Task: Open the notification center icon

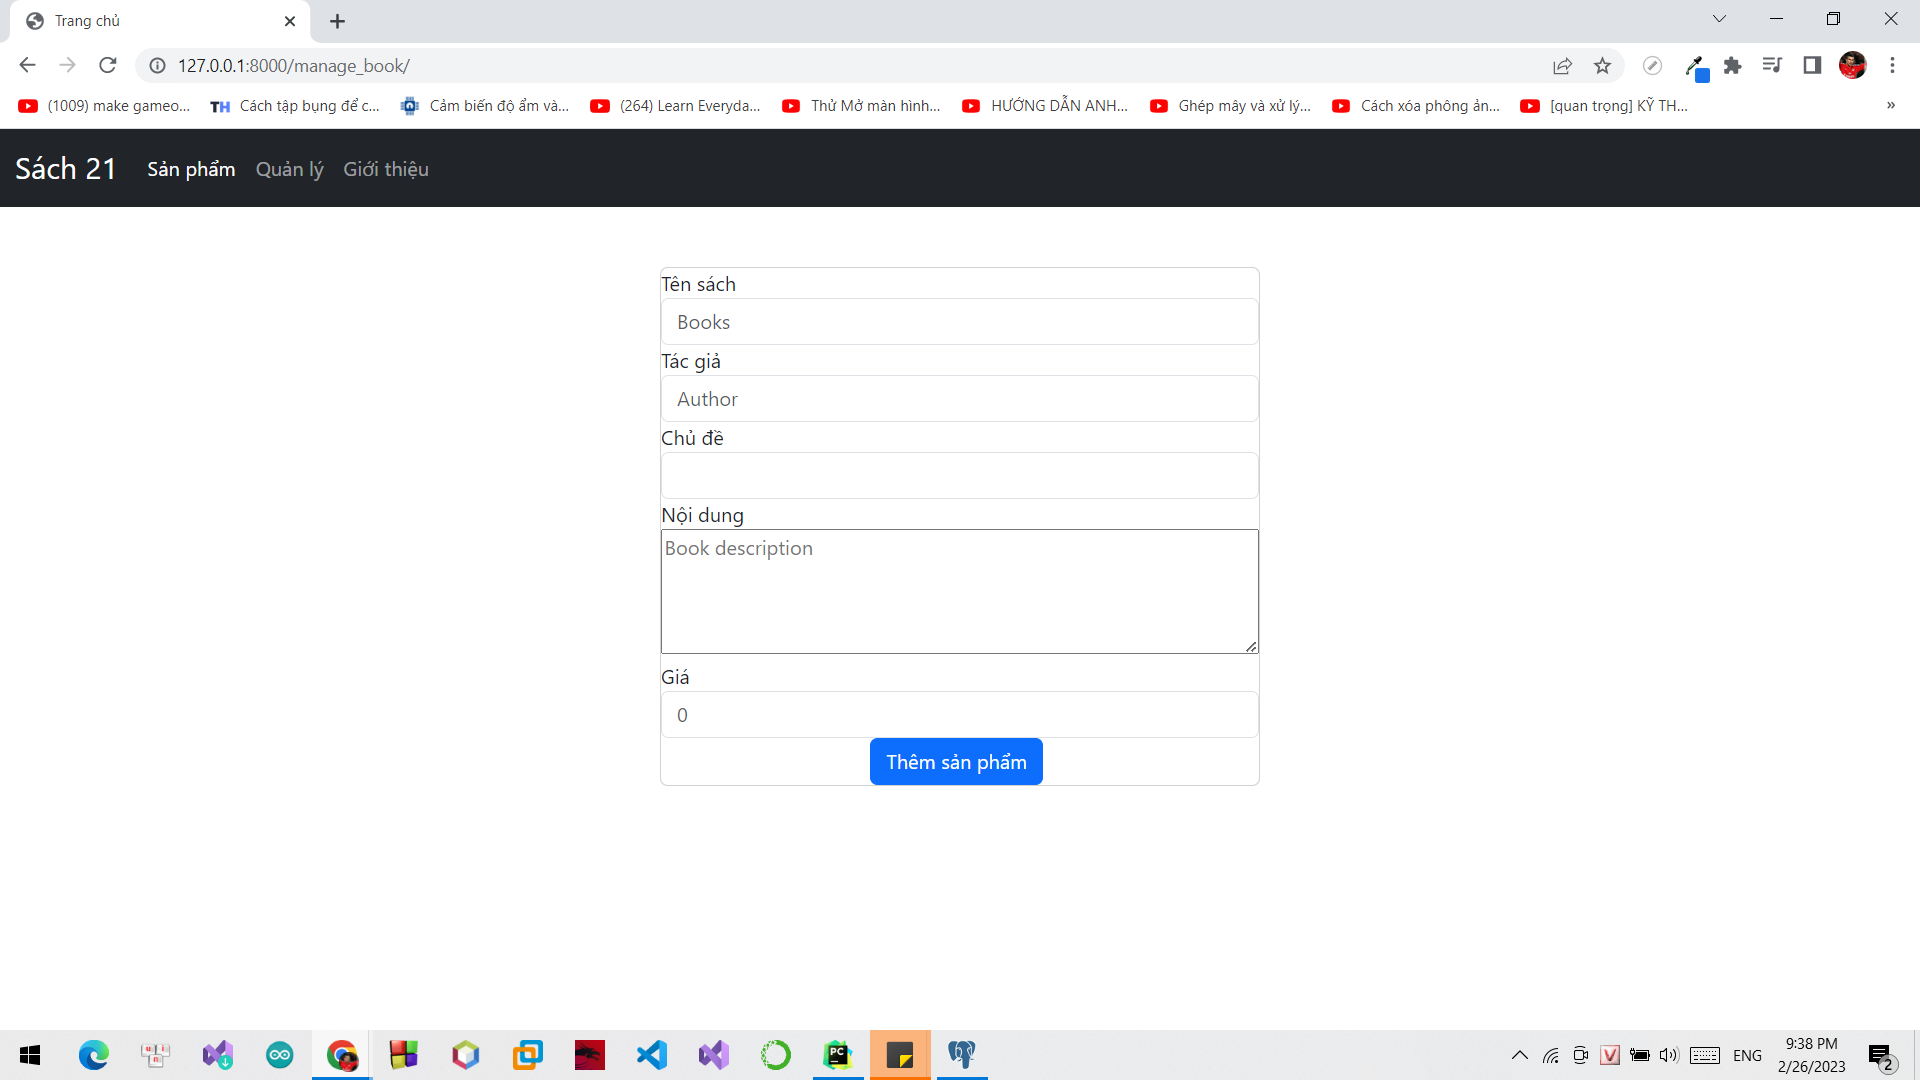Action: coord(1881,1056)
